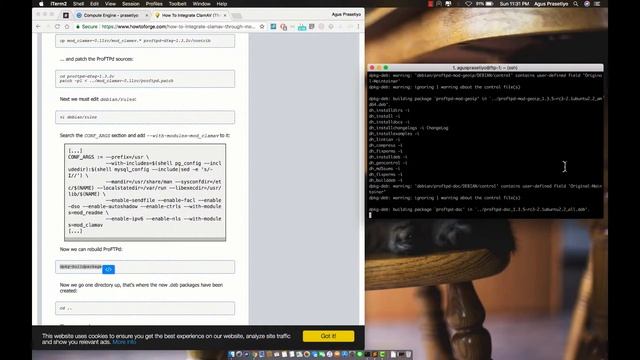Open Spotlight search magnifier

[x=576, y=4]
